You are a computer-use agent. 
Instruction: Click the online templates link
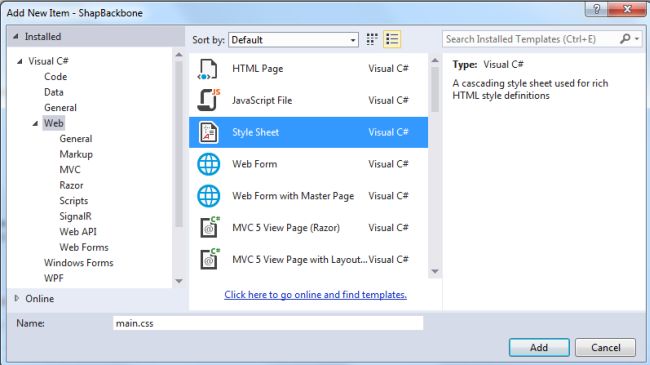315,295
